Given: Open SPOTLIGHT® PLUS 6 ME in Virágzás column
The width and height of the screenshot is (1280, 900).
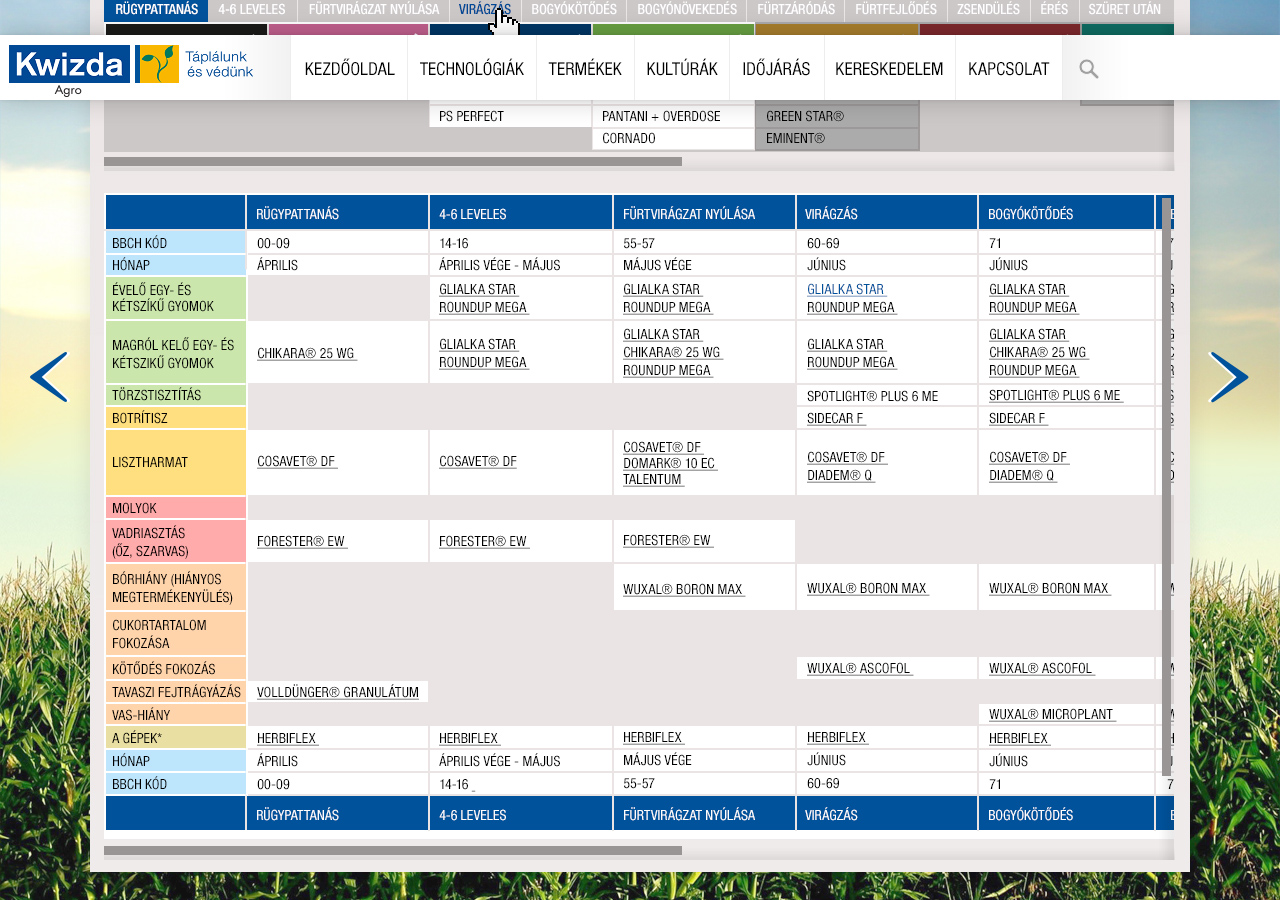Looking at the screenshot, I should (x=872, y=396).
